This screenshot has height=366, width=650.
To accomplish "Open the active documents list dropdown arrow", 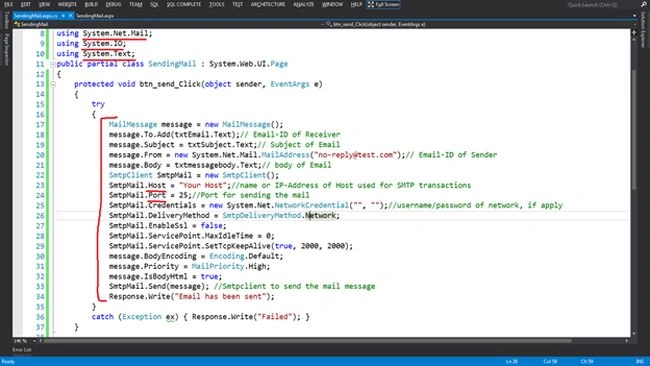I will tap(634, 16).
